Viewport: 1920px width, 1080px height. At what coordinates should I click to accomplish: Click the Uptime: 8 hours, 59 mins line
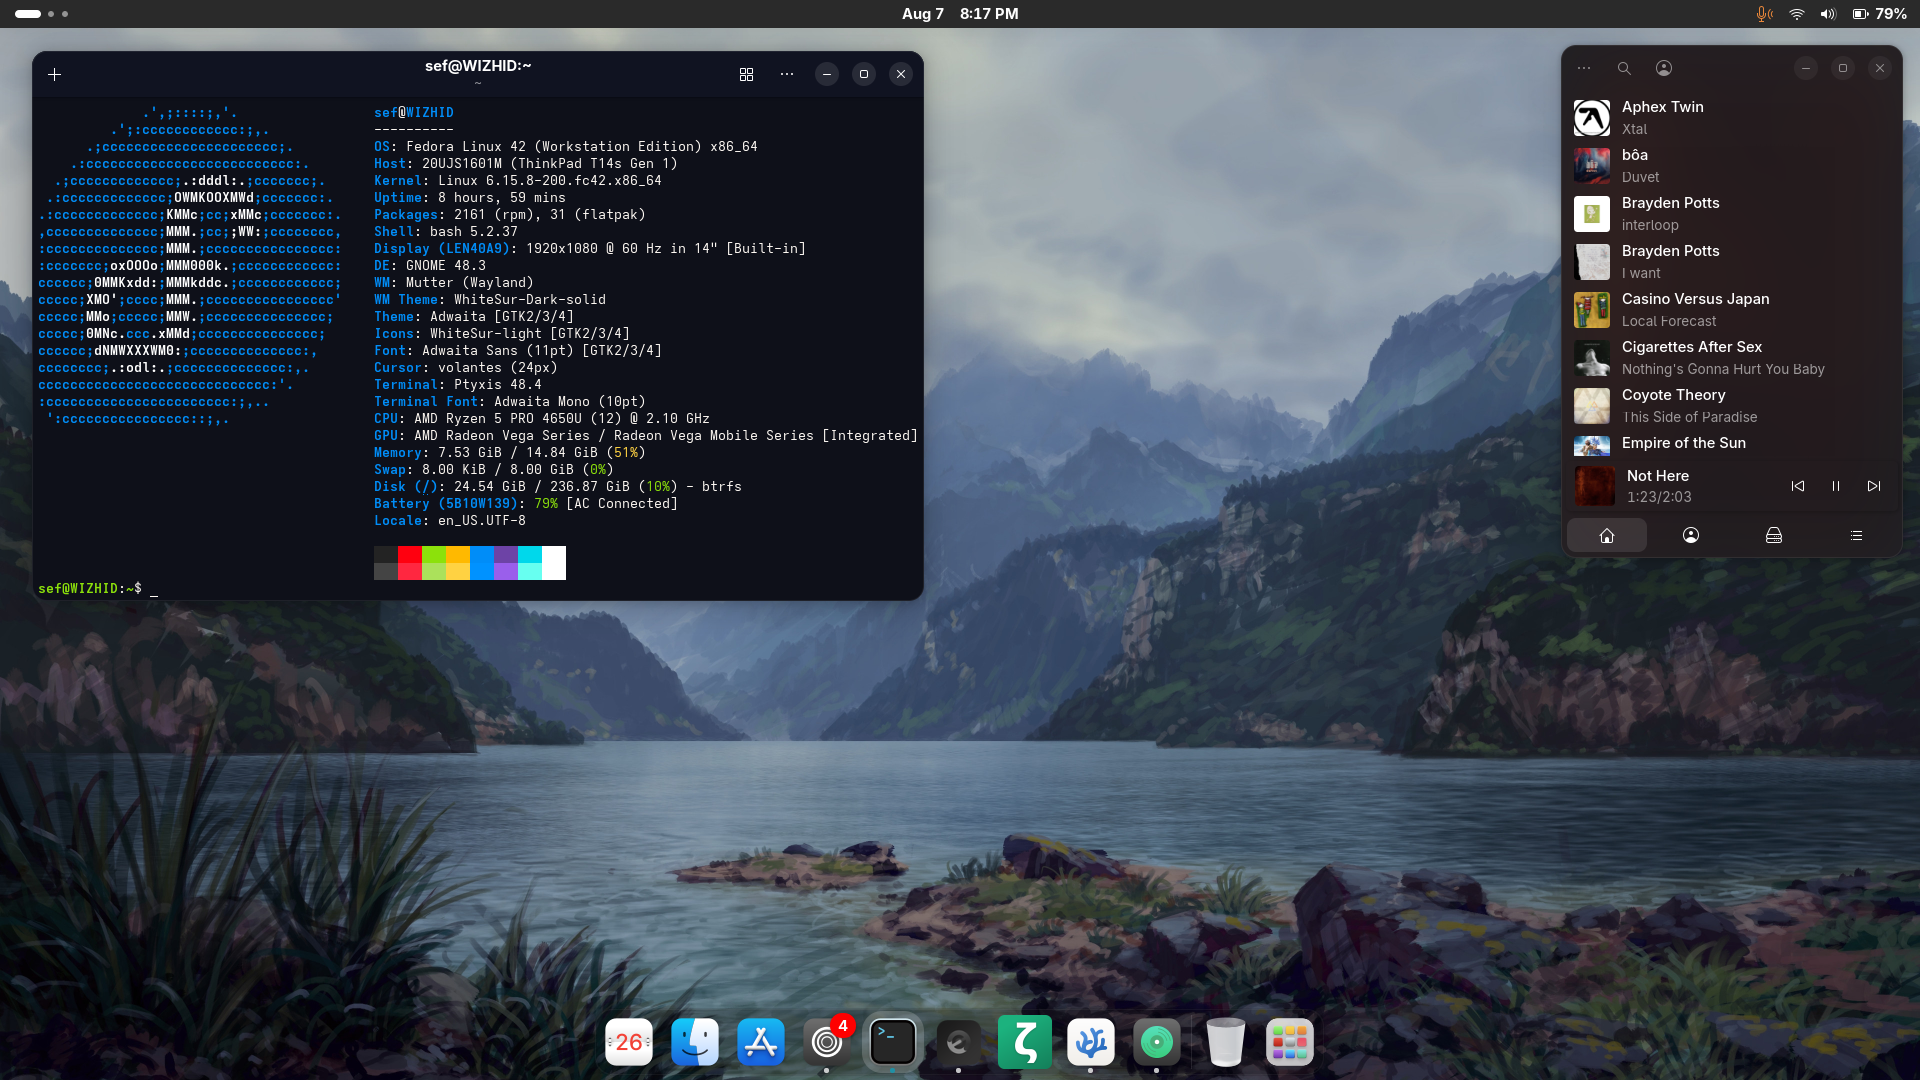pyautogui.click(x=470, y=198)
